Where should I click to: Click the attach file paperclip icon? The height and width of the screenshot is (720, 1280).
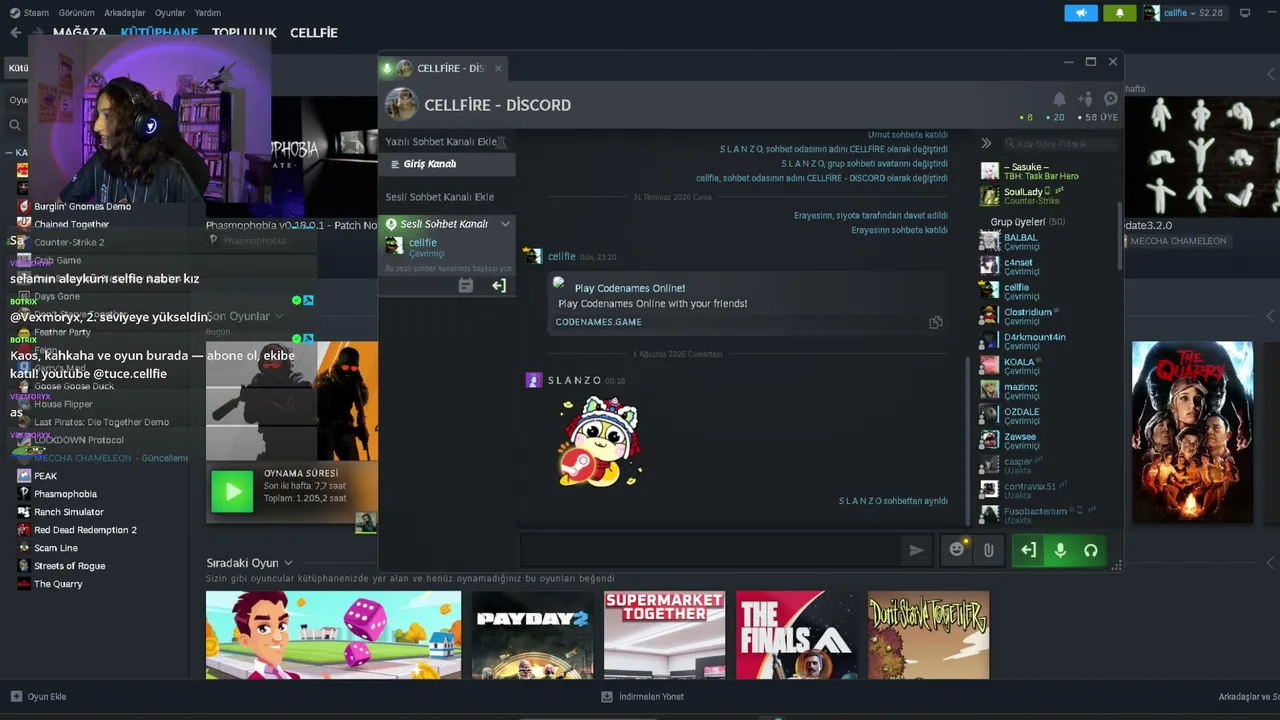click(989, 550)
